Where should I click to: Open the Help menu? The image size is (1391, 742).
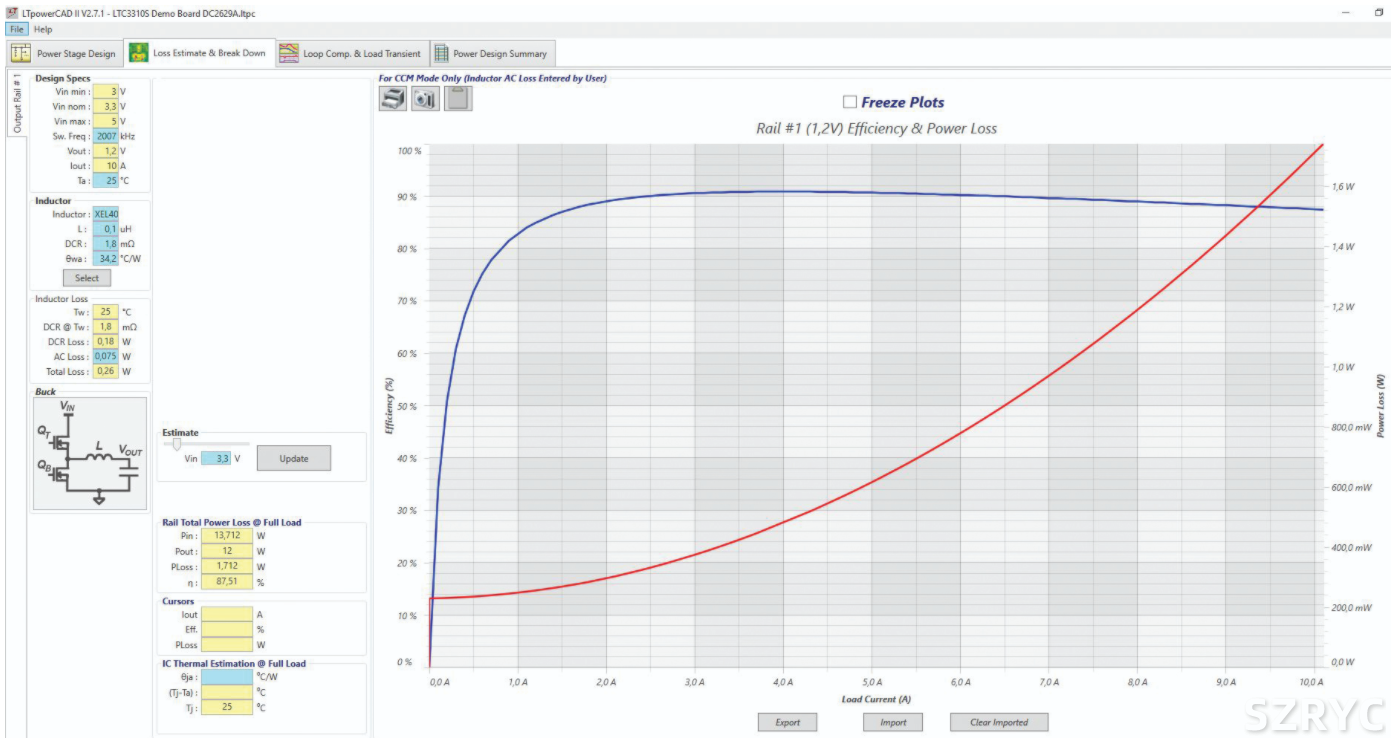pos(43,30)
